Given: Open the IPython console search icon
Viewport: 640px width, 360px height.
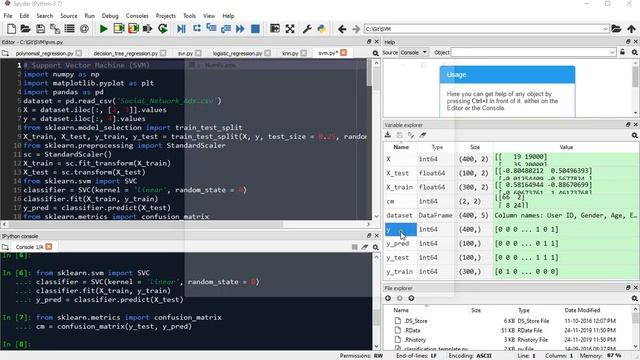Looking at the screenshot, I should pos(376,247).
